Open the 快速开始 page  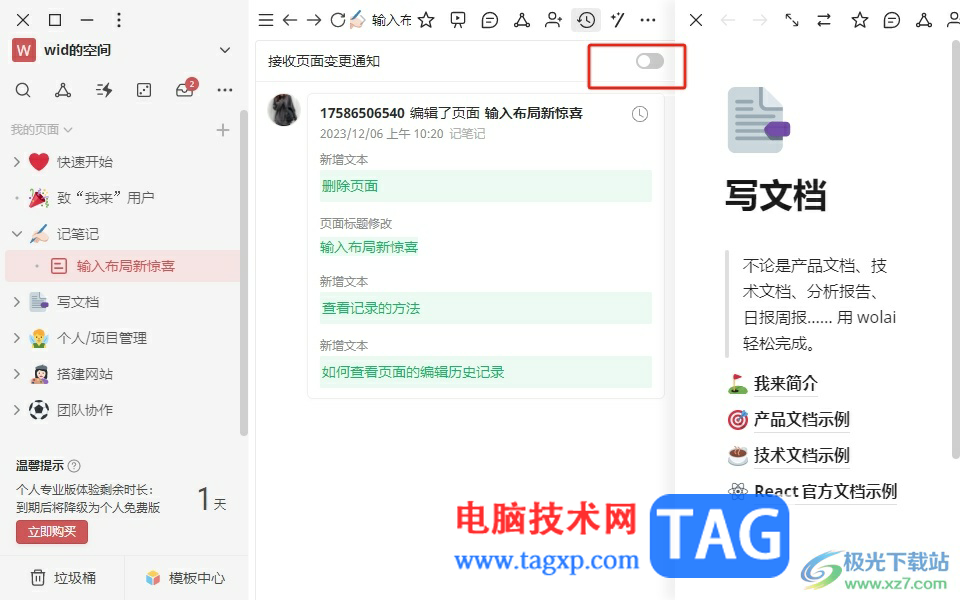(84, 162)
